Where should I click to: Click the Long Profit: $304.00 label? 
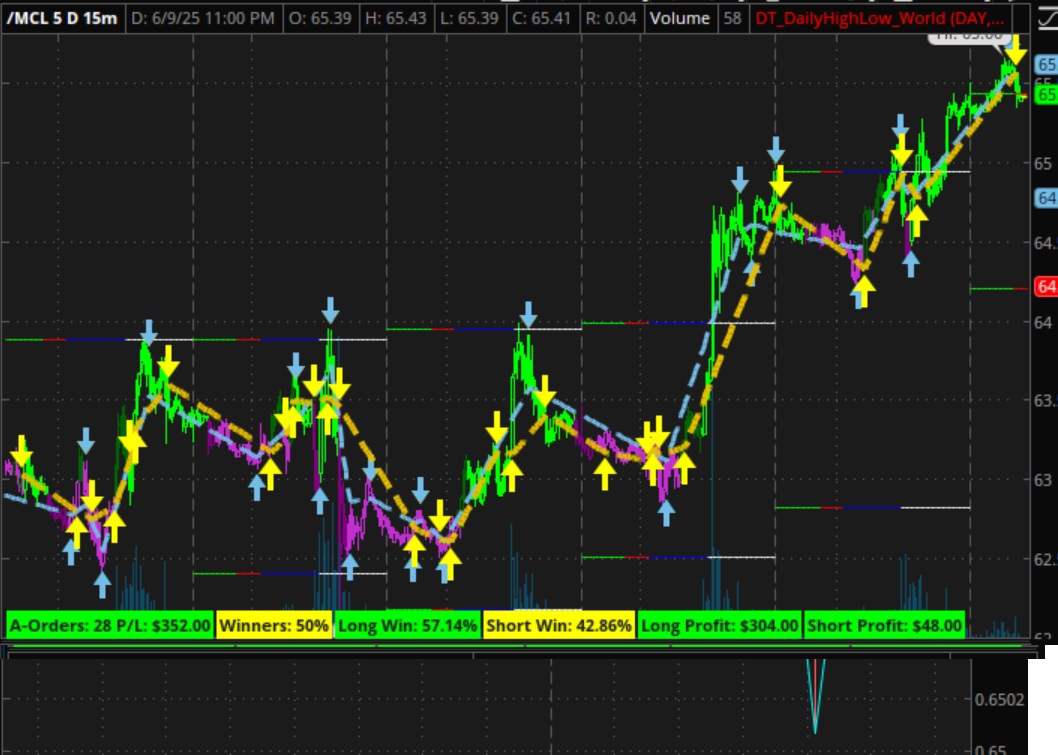pyautogui.click(x=719, y=625)
